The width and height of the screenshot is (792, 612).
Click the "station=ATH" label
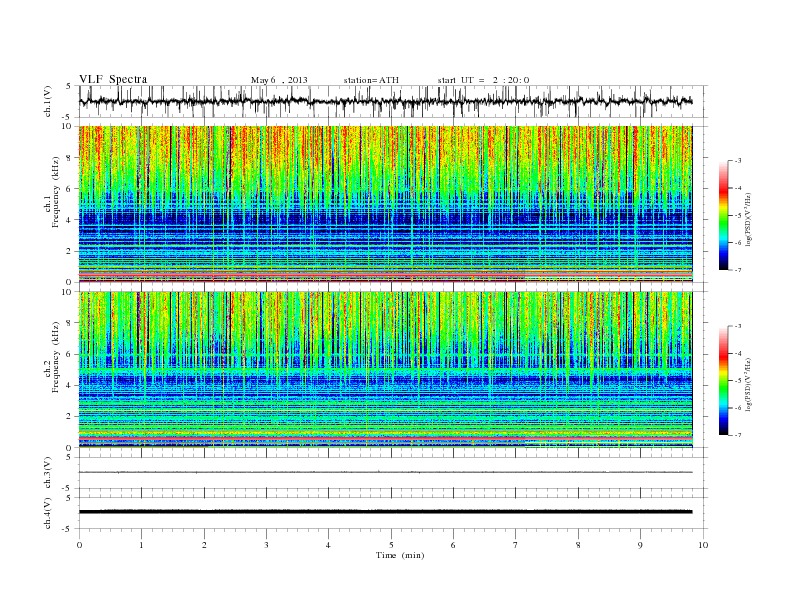point(371,80)
